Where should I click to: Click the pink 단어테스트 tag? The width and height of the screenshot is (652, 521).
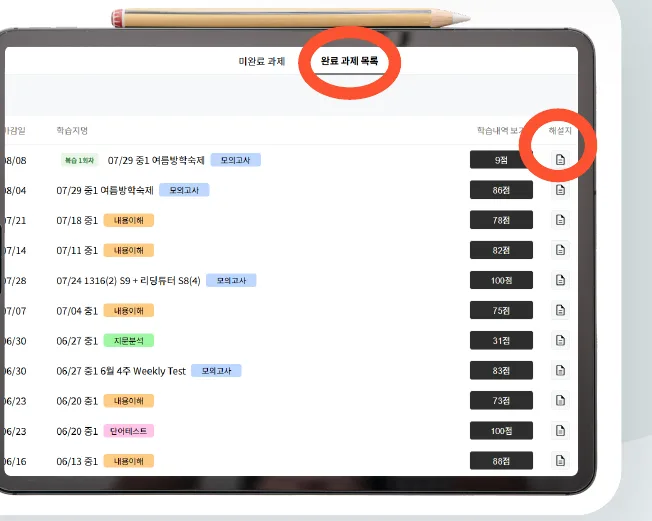(x=128, y=431)
